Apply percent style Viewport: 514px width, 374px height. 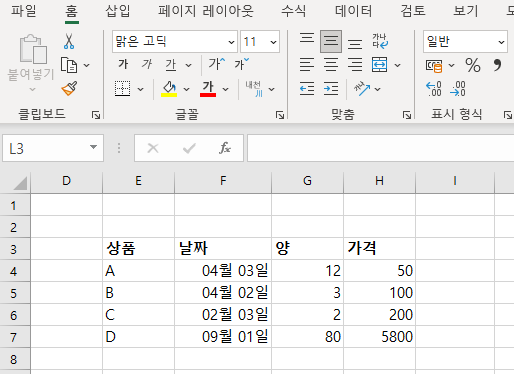point(473,65)
